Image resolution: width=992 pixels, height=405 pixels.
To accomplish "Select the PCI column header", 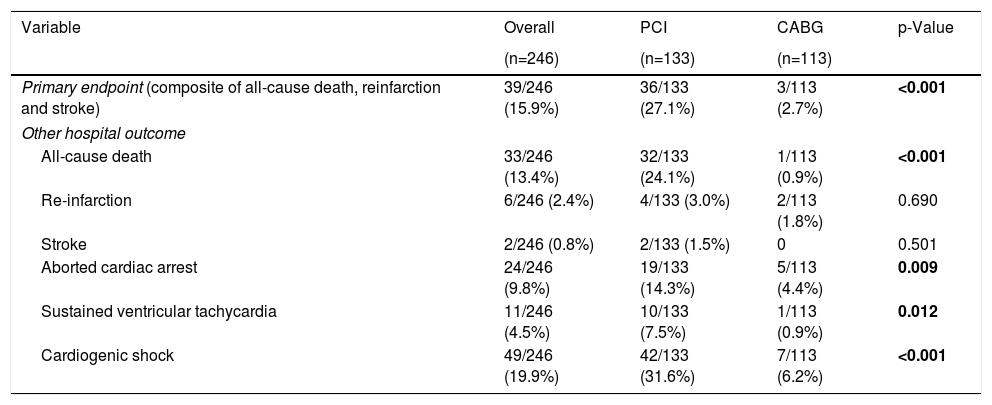I will pos(651,28).
